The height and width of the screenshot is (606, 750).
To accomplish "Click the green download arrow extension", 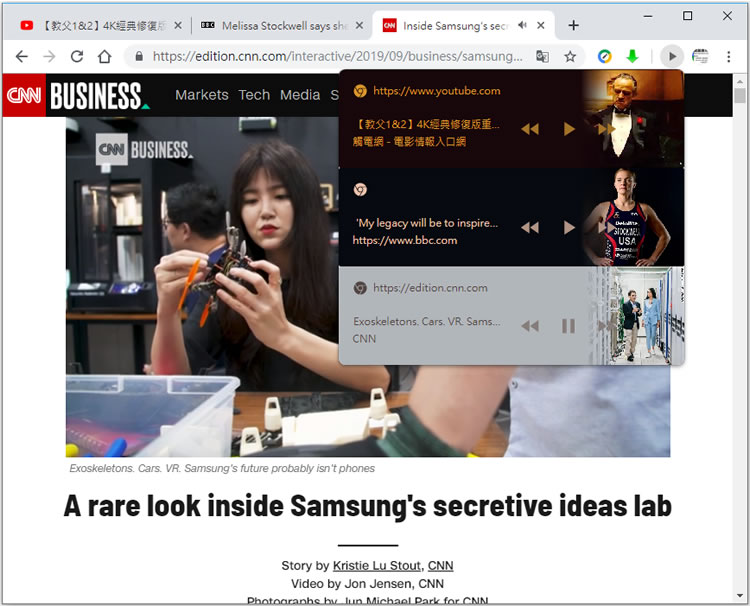I will (x=632, y=57).
